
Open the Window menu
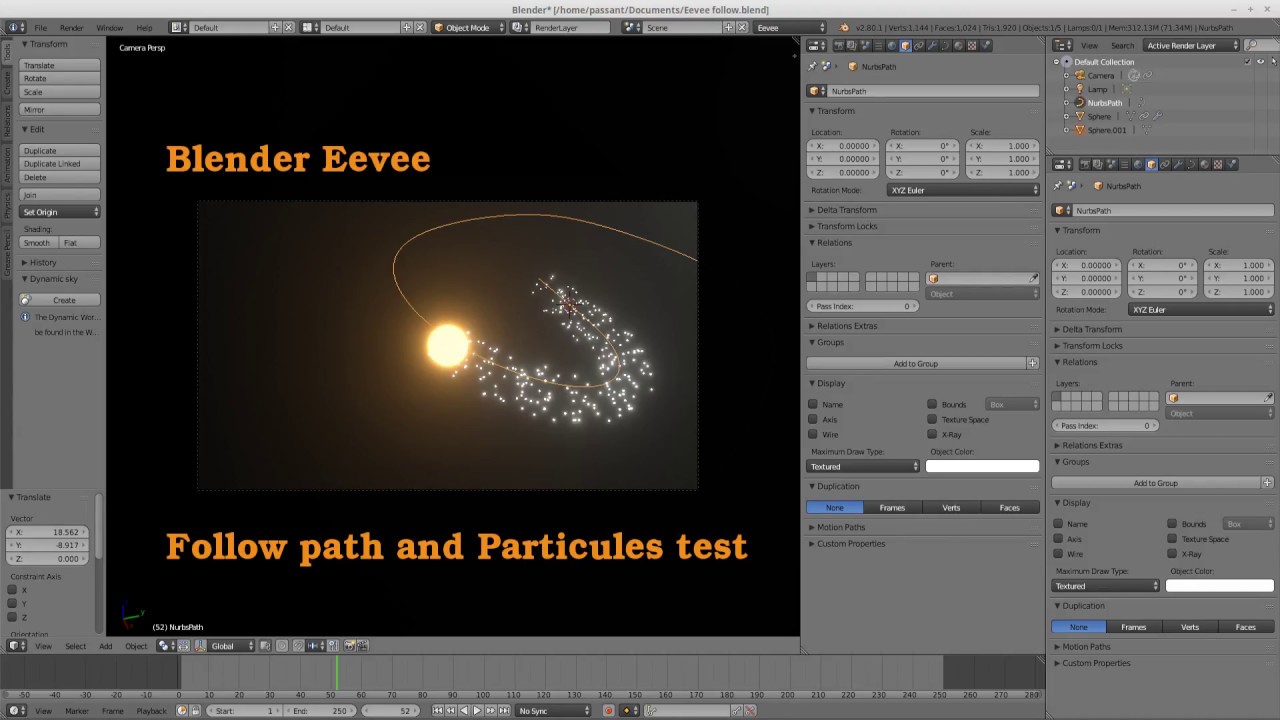[x=109, y=27]
